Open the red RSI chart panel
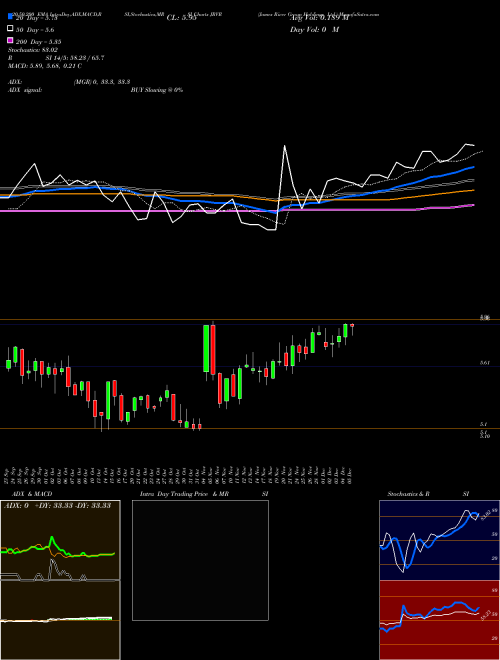The width and height of the screenshot is (500, 660). coord(439,620)
